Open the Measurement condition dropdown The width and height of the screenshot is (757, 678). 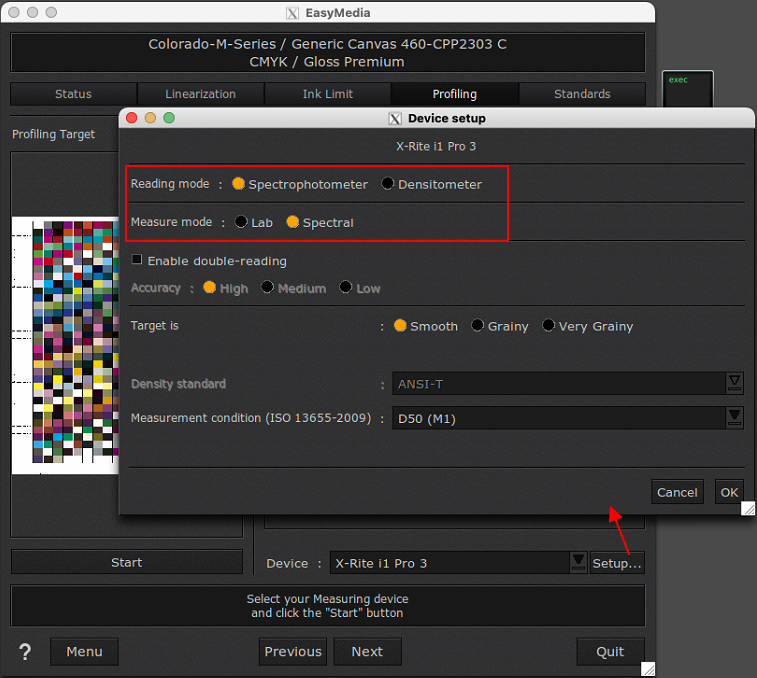pyautogui.click(x=734, y=418)
